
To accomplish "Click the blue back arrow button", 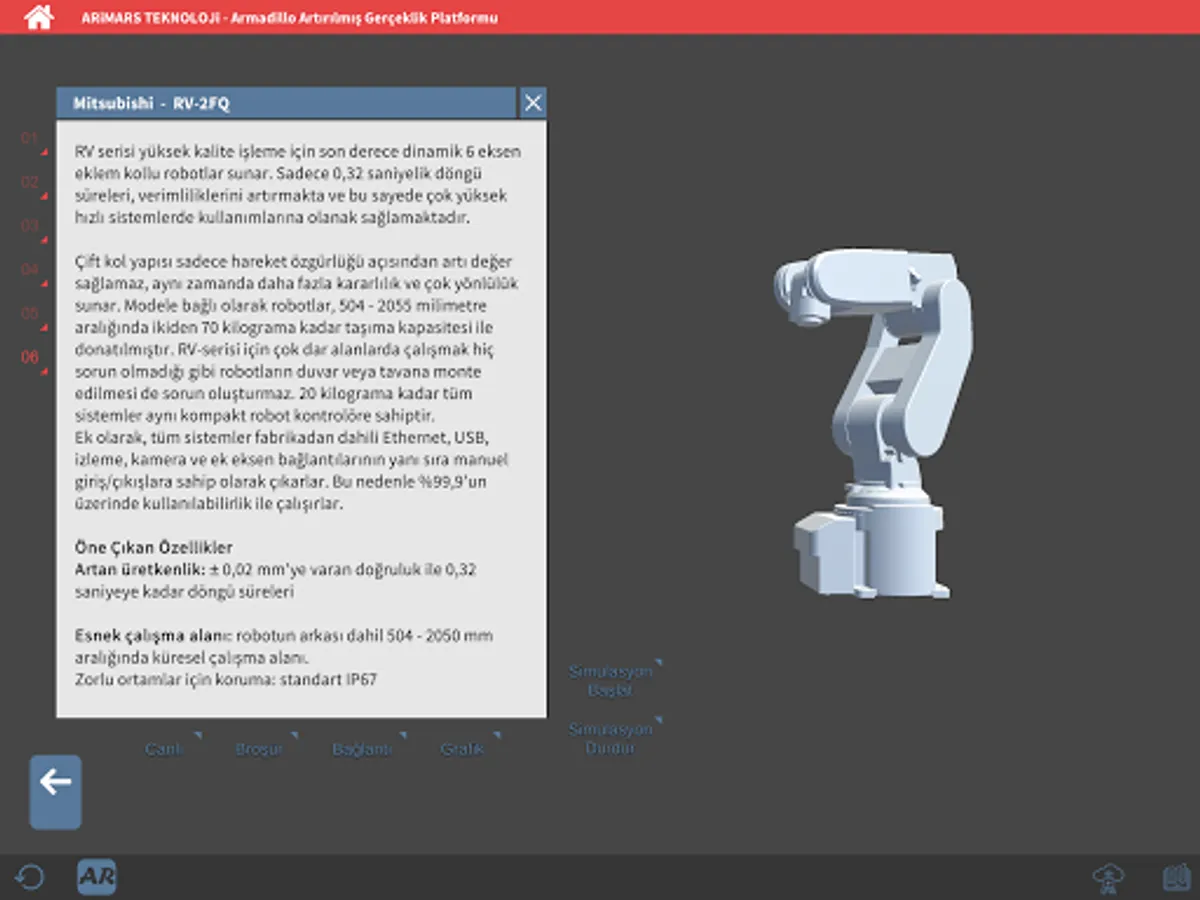I will [x=56, y=792].
